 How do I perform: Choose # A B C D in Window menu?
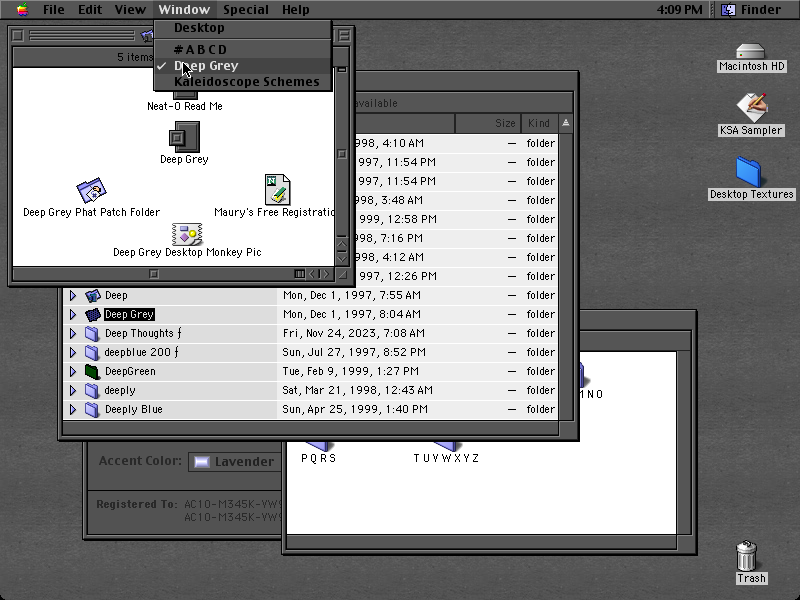(243, 49)
